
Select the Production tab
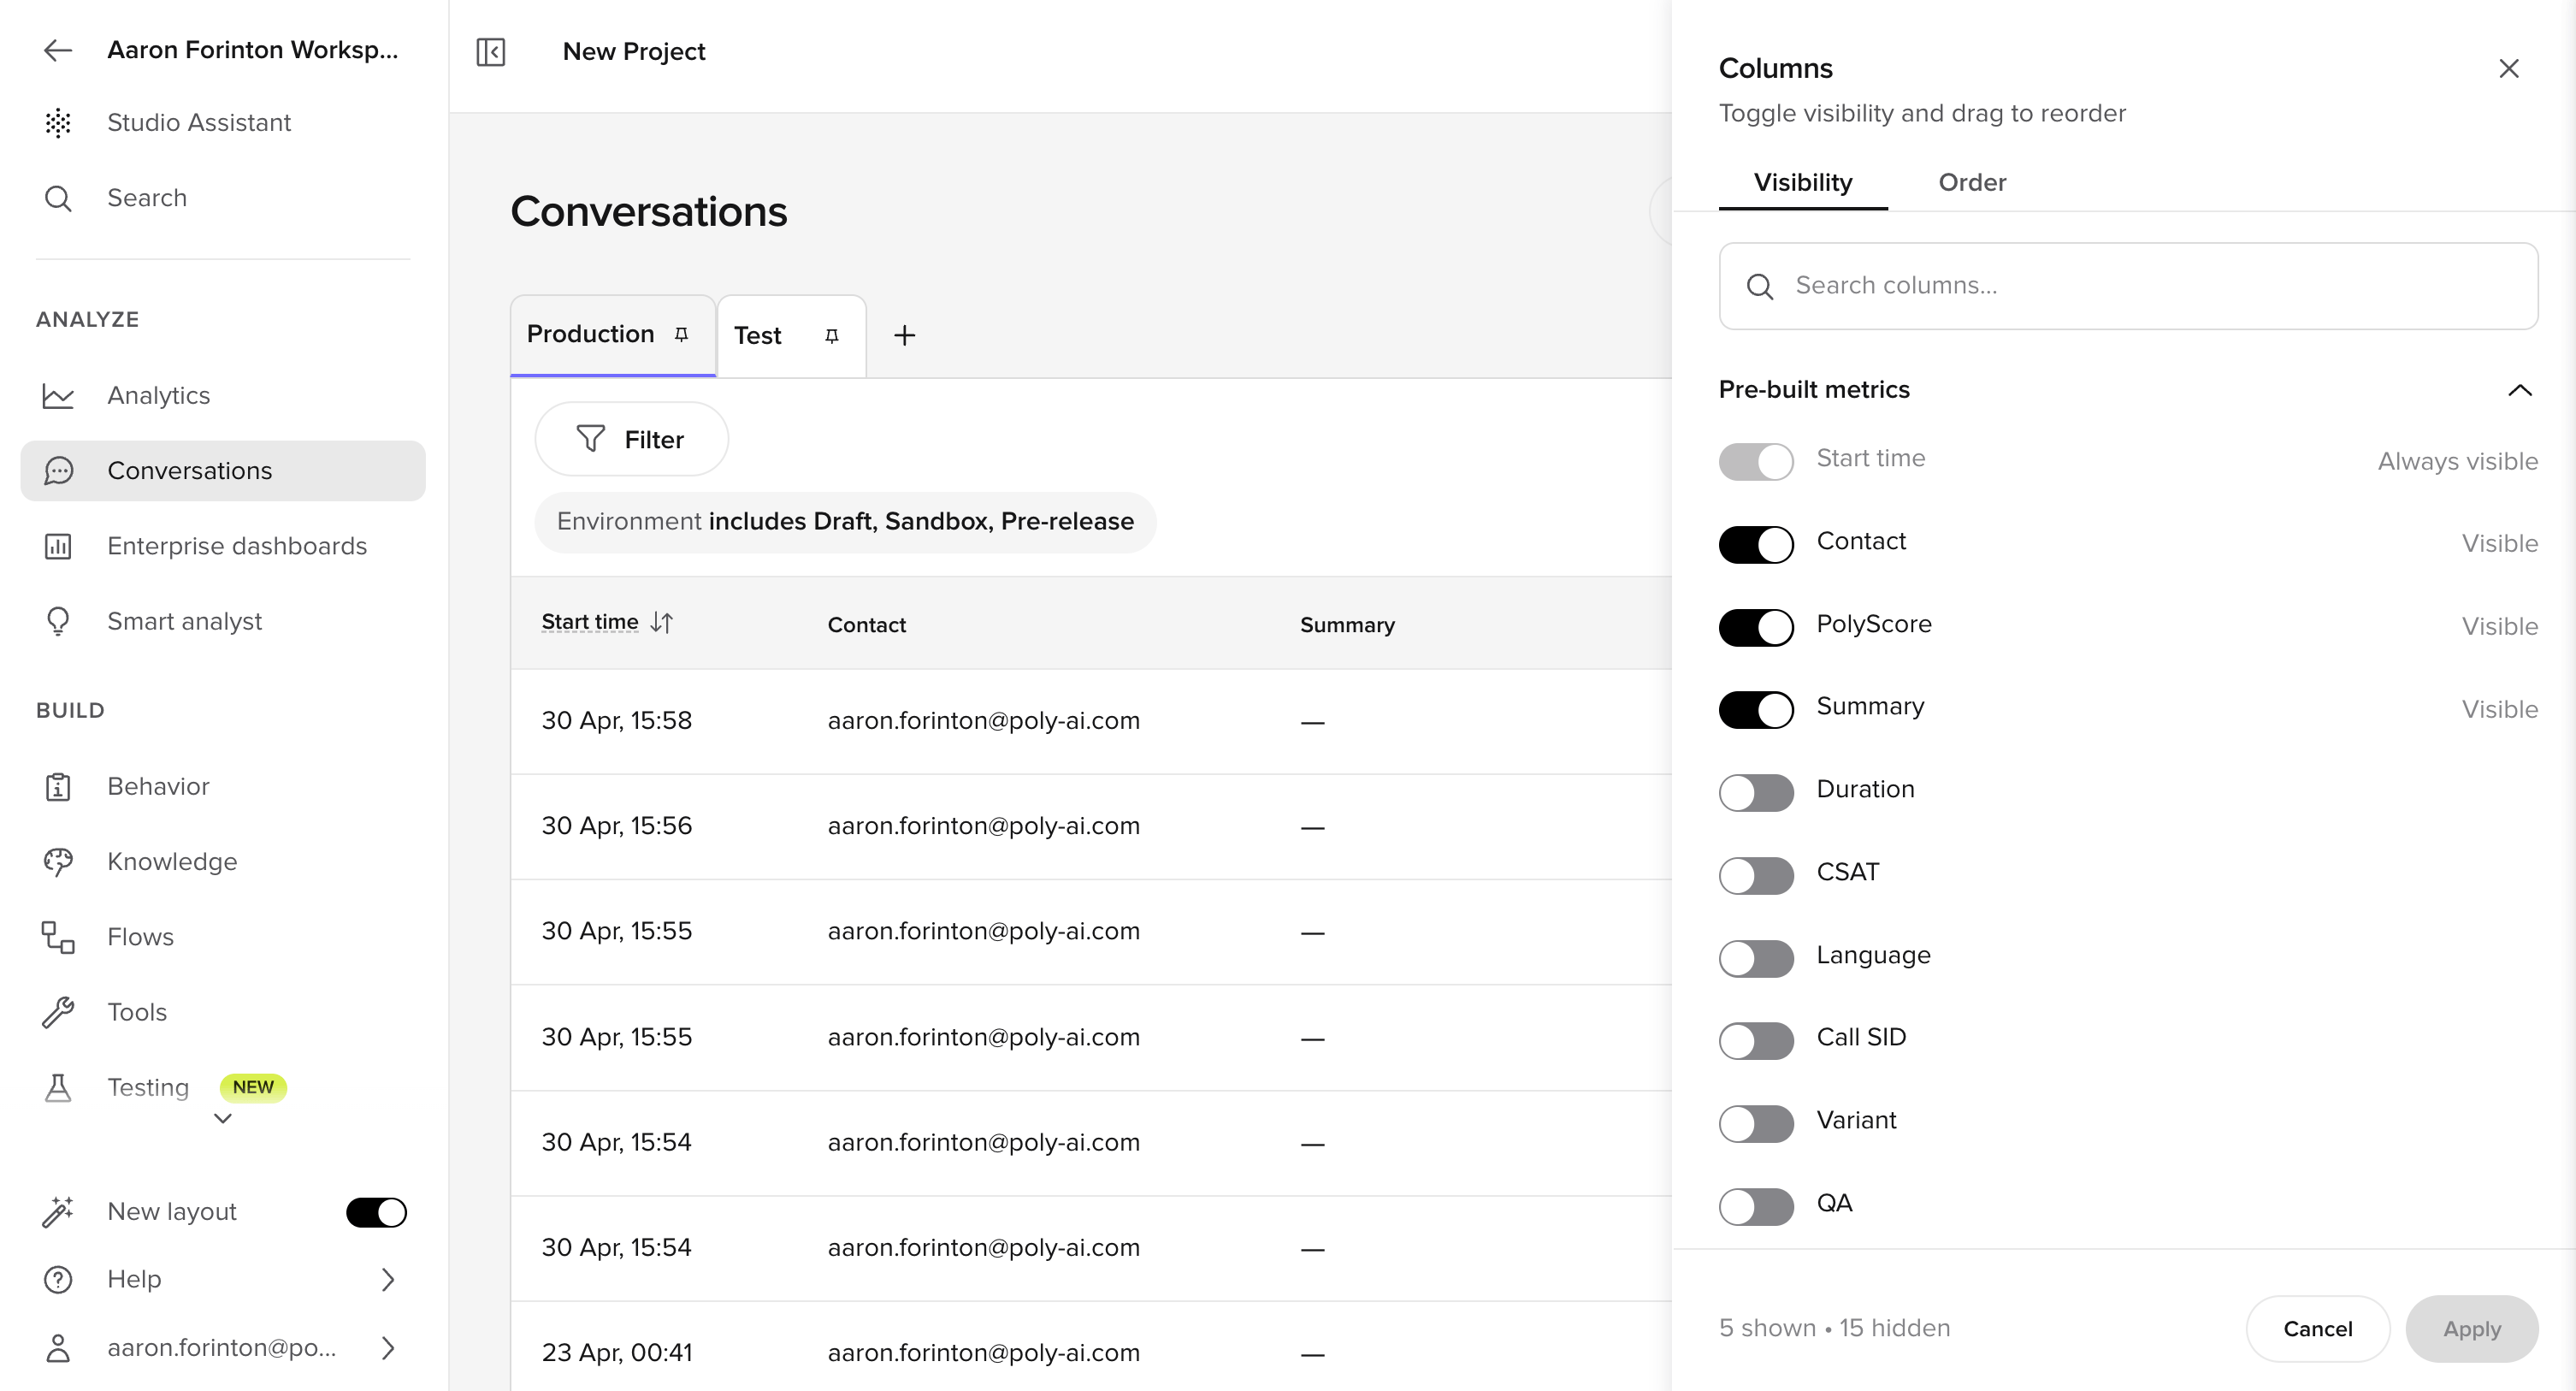[612, 335]
